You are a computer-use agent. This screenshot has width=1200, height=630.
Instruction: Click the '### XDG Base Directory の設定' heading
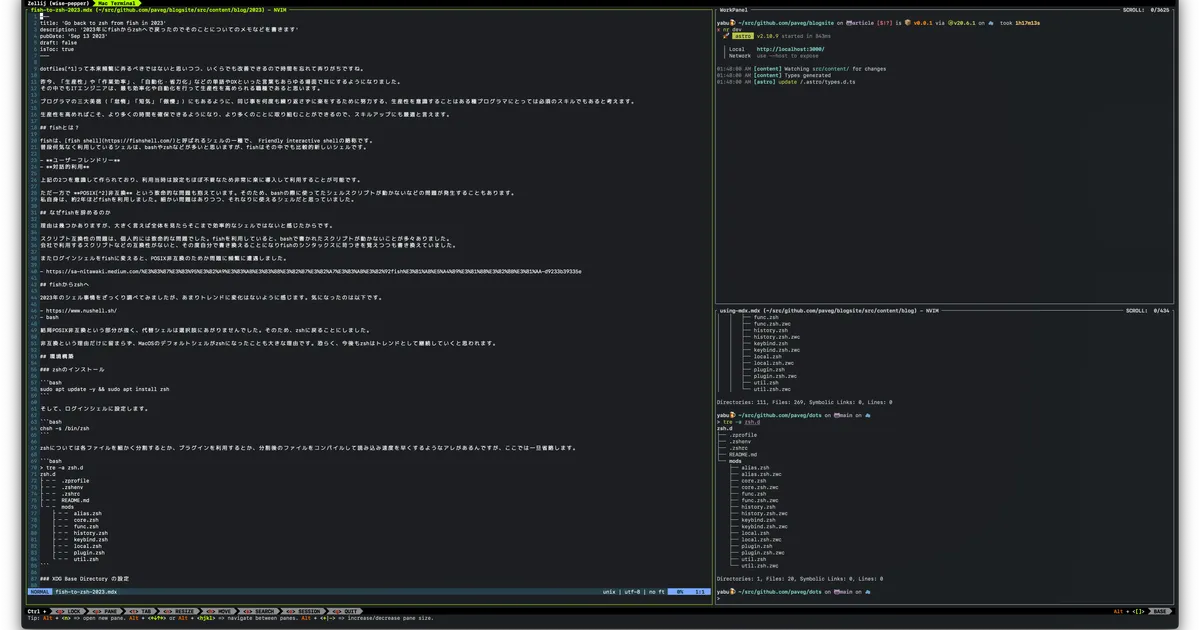(x=85, y=579)
